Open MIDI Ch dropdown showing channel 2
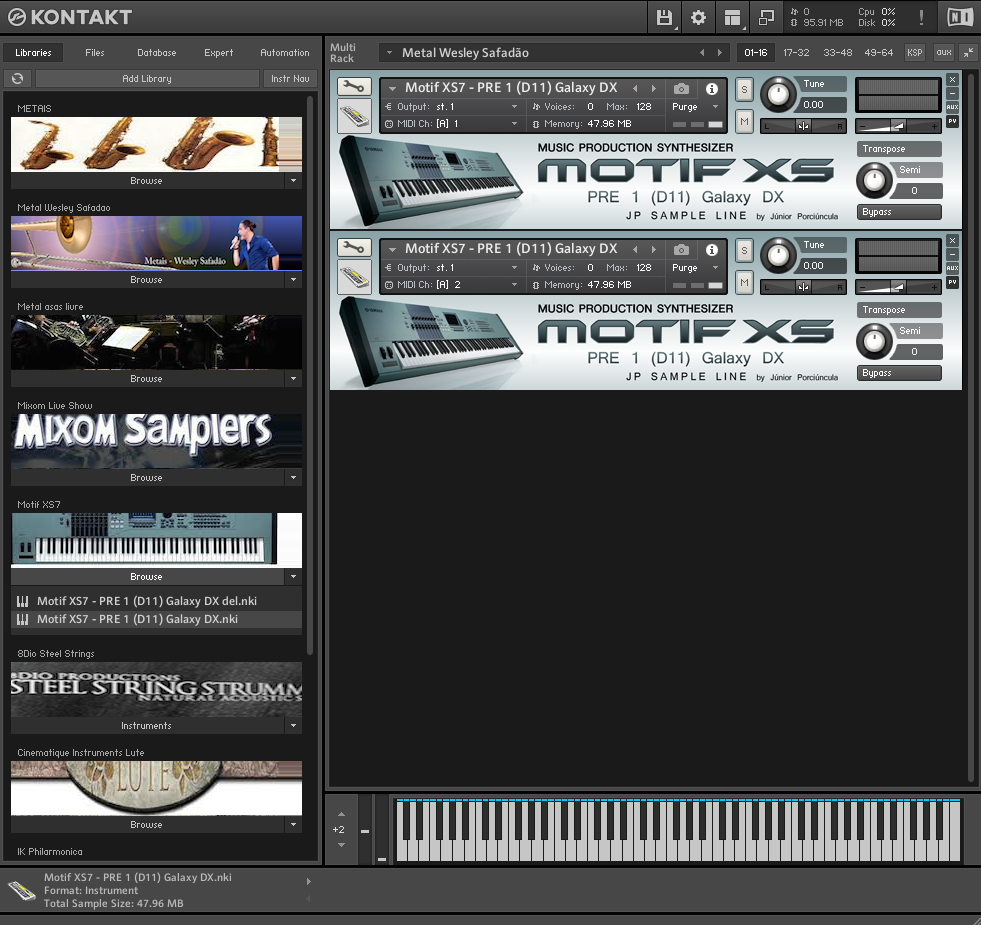 [x=514, y=285]
